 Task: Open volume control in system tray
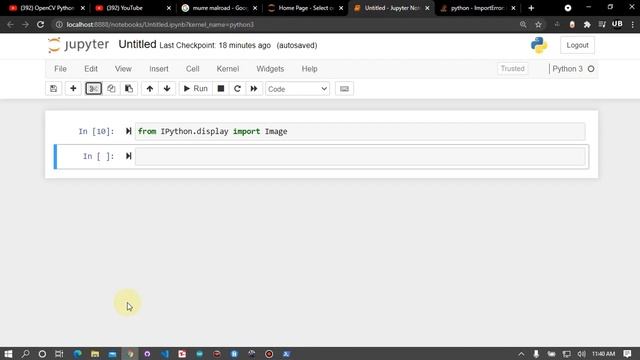(581, 354)
